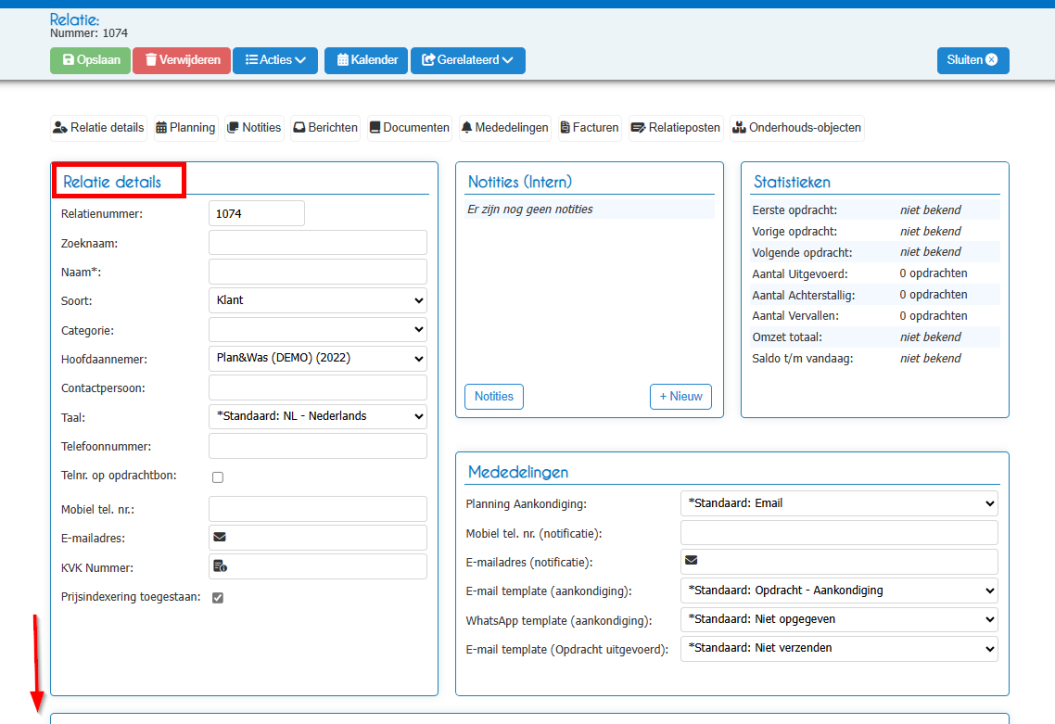Save the relation with Opslaan

[x=90, y=60]
